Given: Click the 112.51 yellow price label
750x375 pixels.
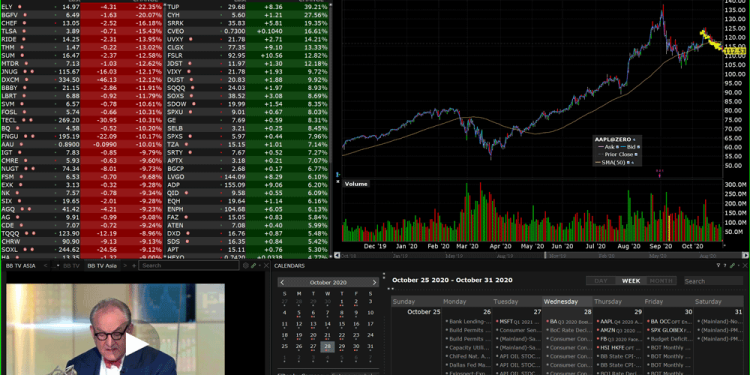Looking at the screenshot, I should [x=736, y=51].
